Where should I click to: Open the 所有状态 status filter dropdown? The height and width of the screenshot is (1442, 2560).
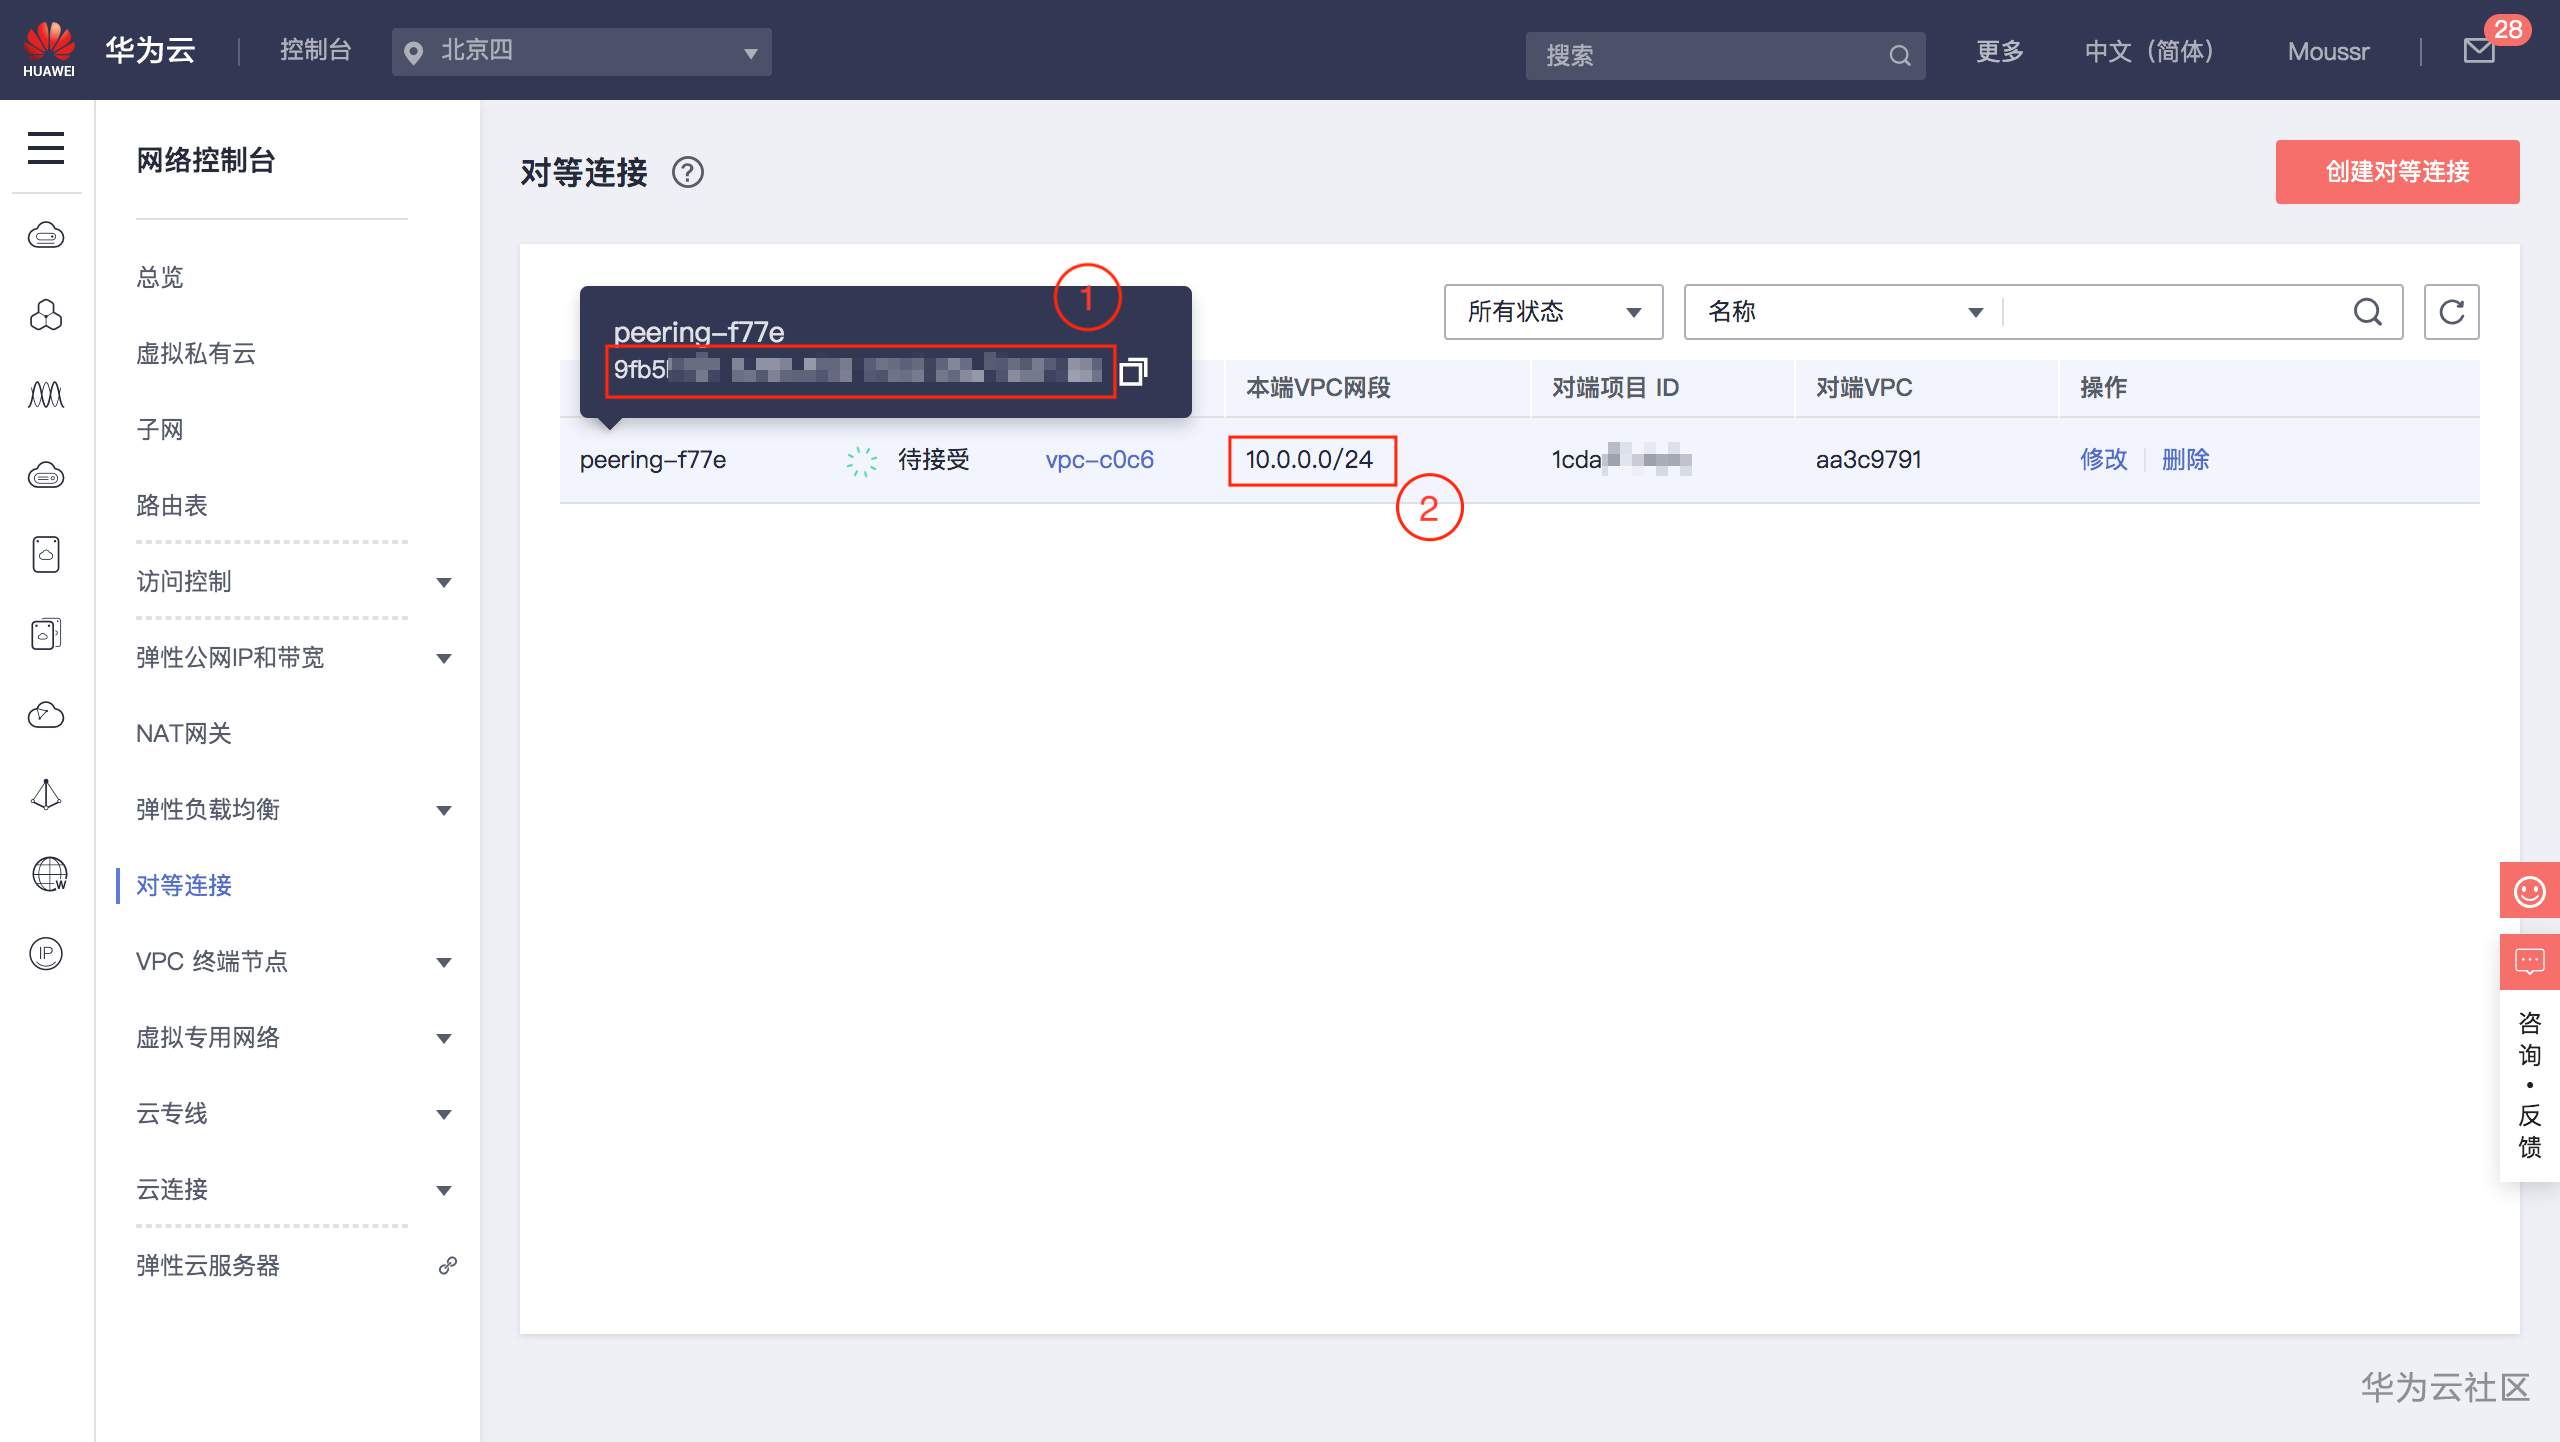coord(1553,312)
